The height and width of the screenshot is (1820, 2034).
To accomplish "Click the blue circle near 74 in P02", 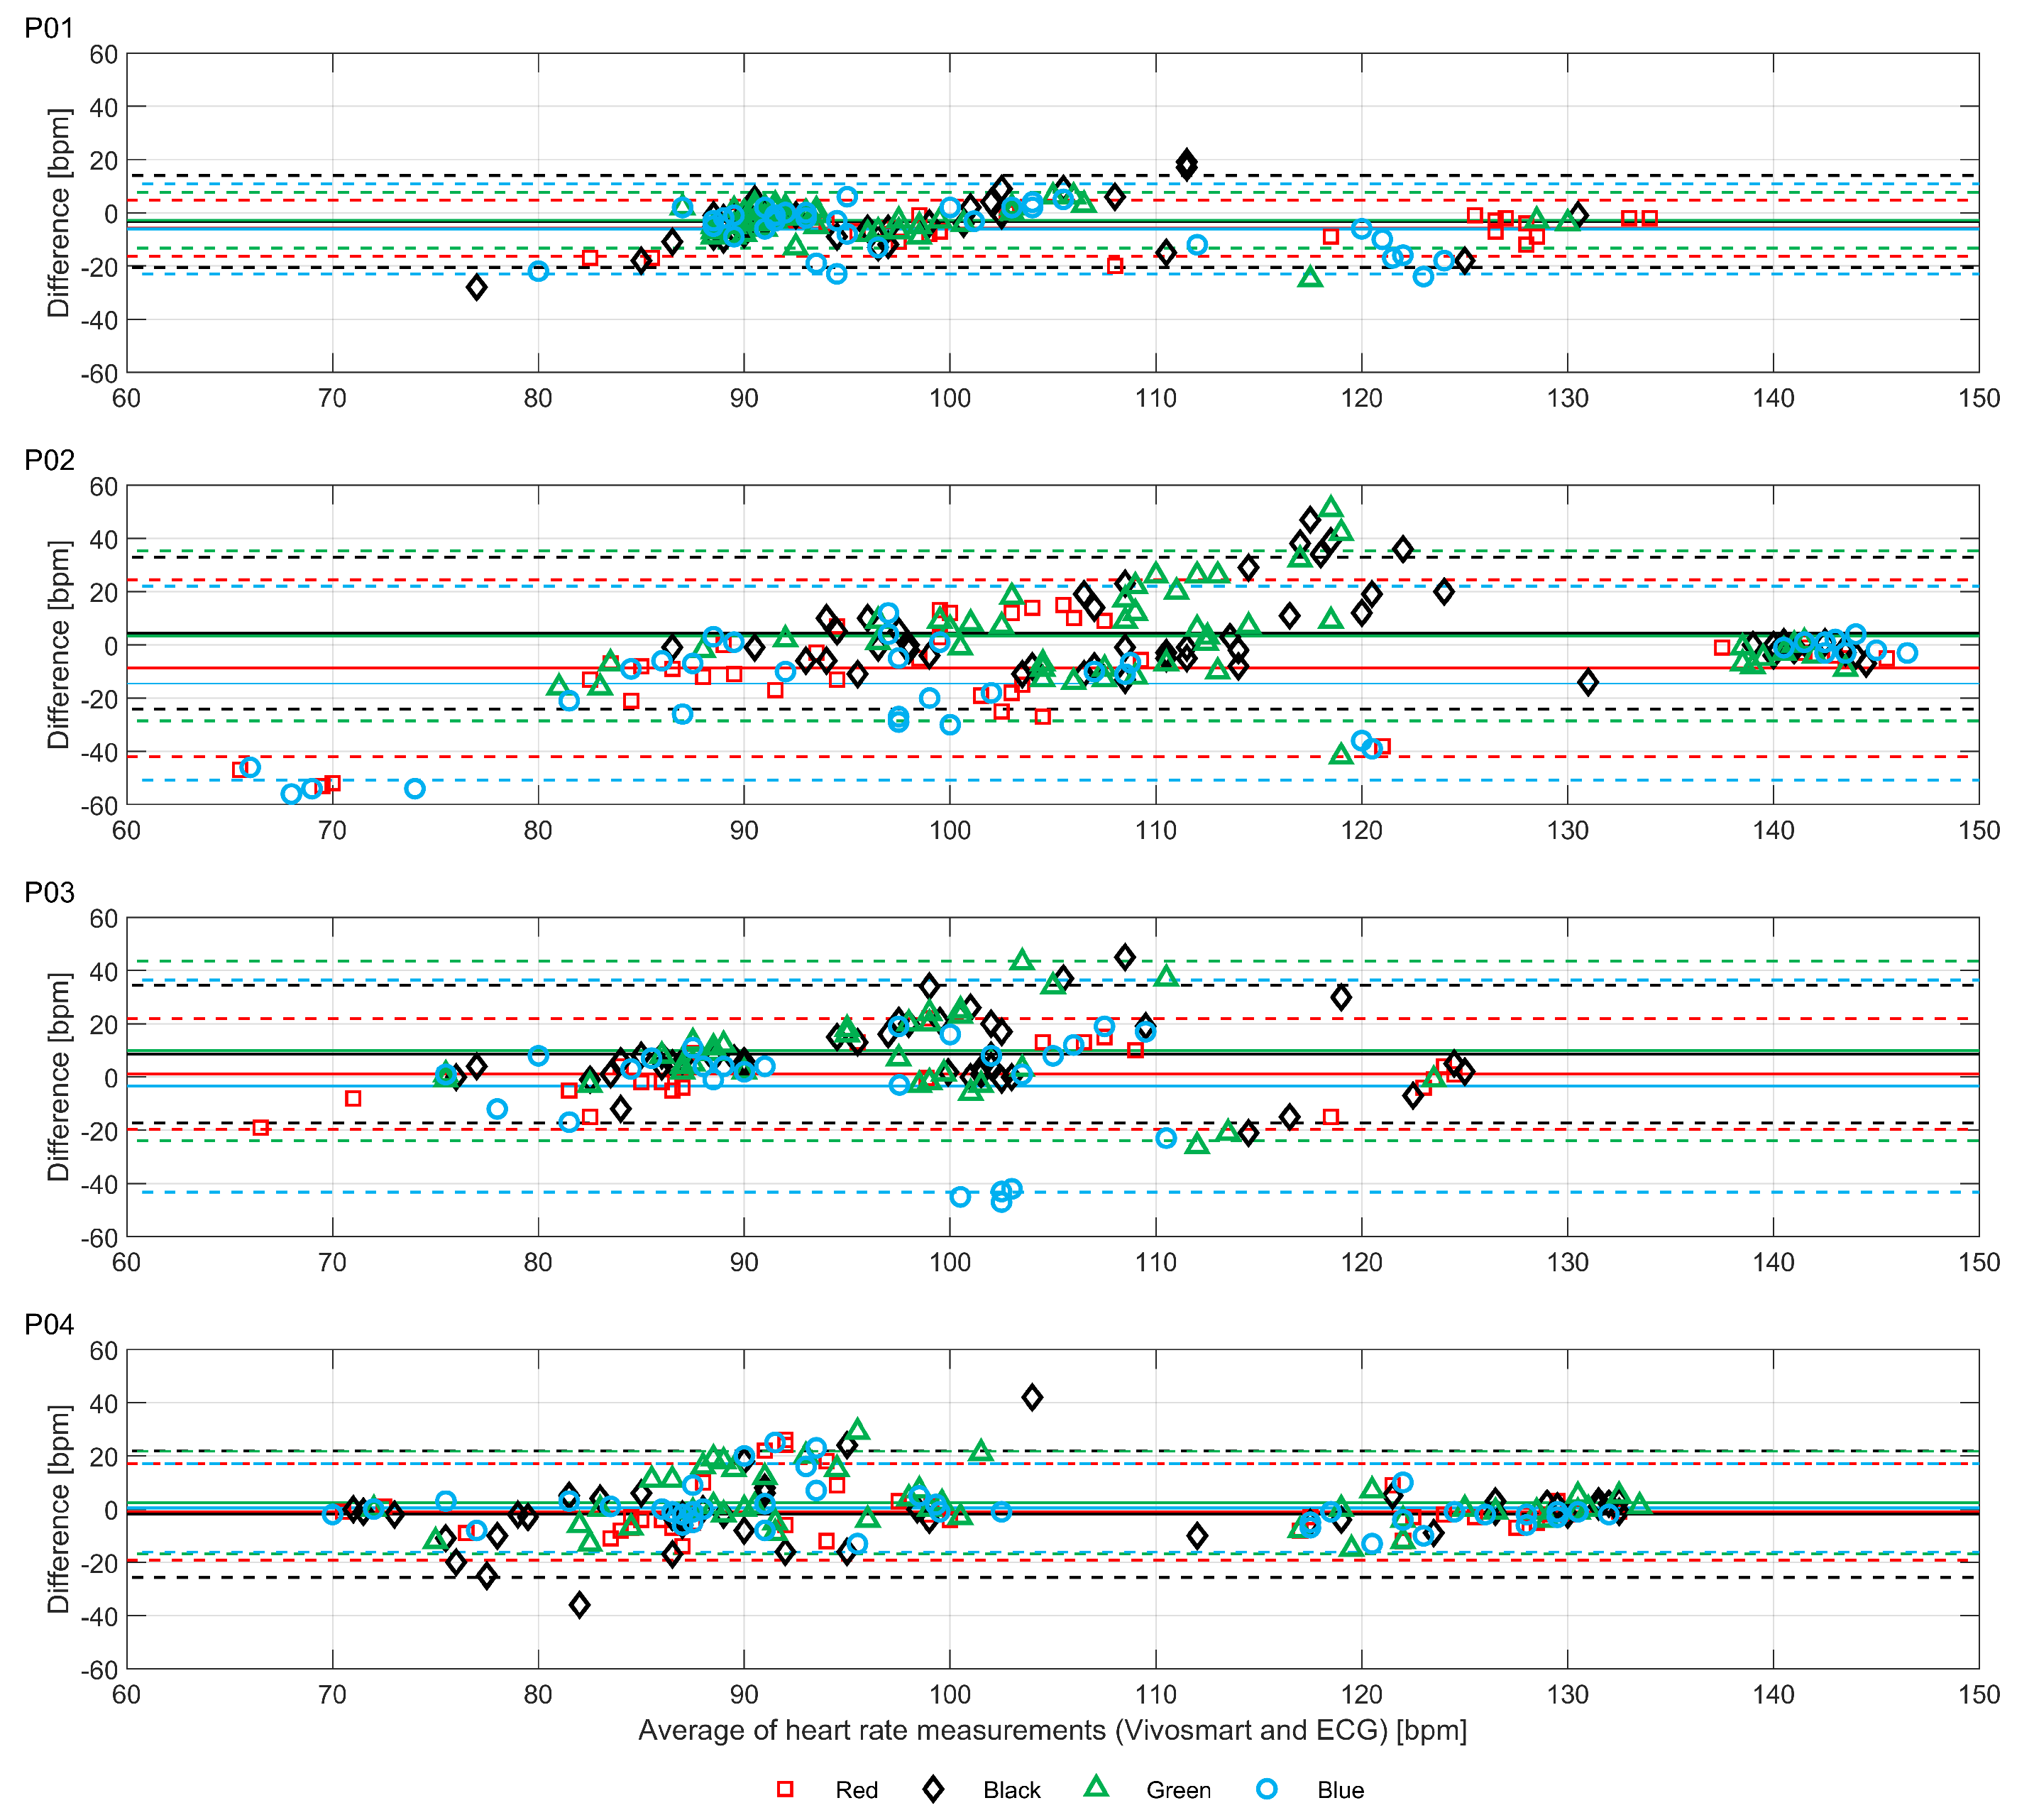I will point(415,789).
